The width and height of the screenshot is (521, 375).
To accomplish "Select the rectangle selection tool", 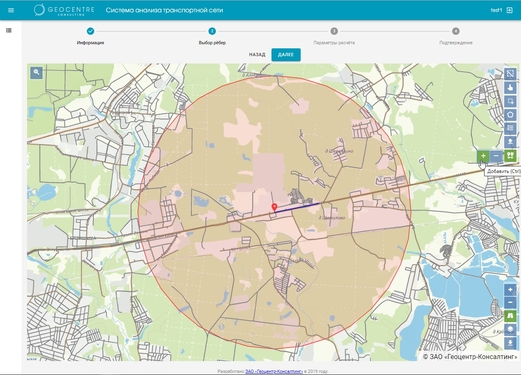I will tap(510, 101).
